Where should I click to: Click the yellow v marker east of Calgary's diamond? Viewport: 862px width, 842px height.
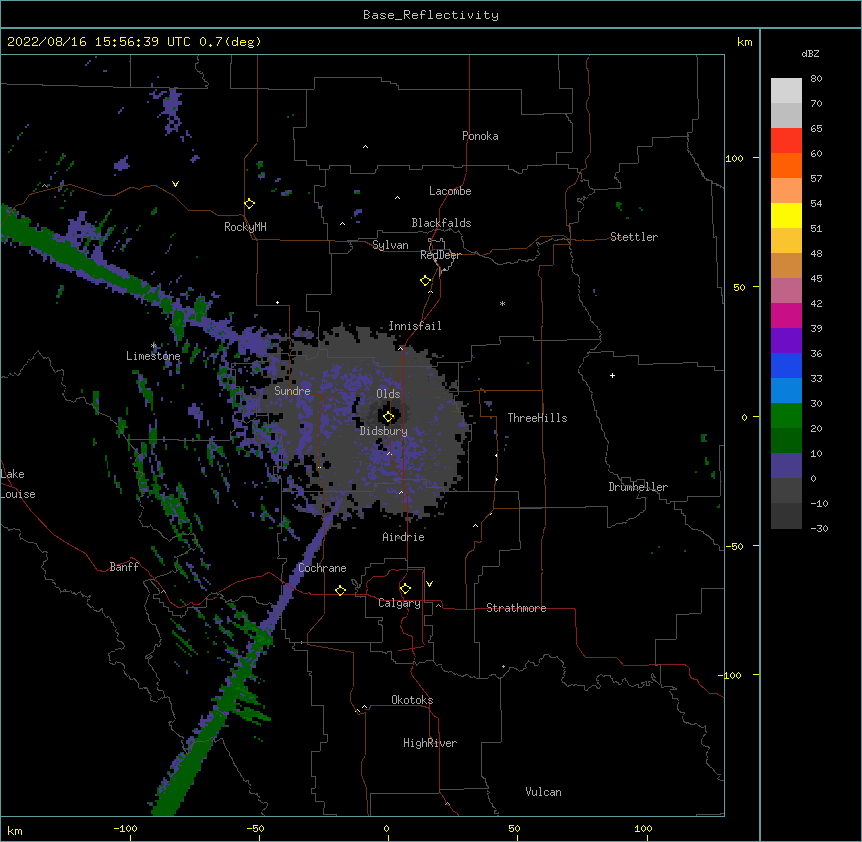[x=429, y=584]
